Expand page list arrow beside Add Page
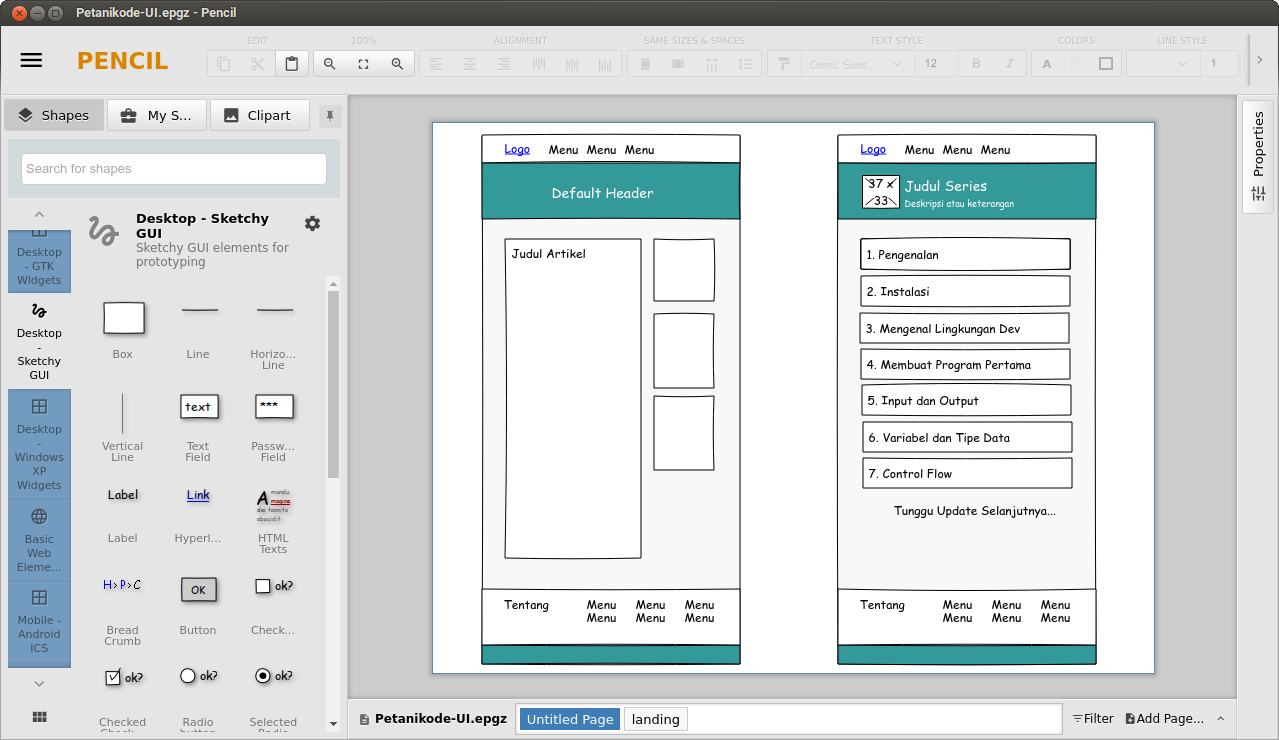 1220,719
